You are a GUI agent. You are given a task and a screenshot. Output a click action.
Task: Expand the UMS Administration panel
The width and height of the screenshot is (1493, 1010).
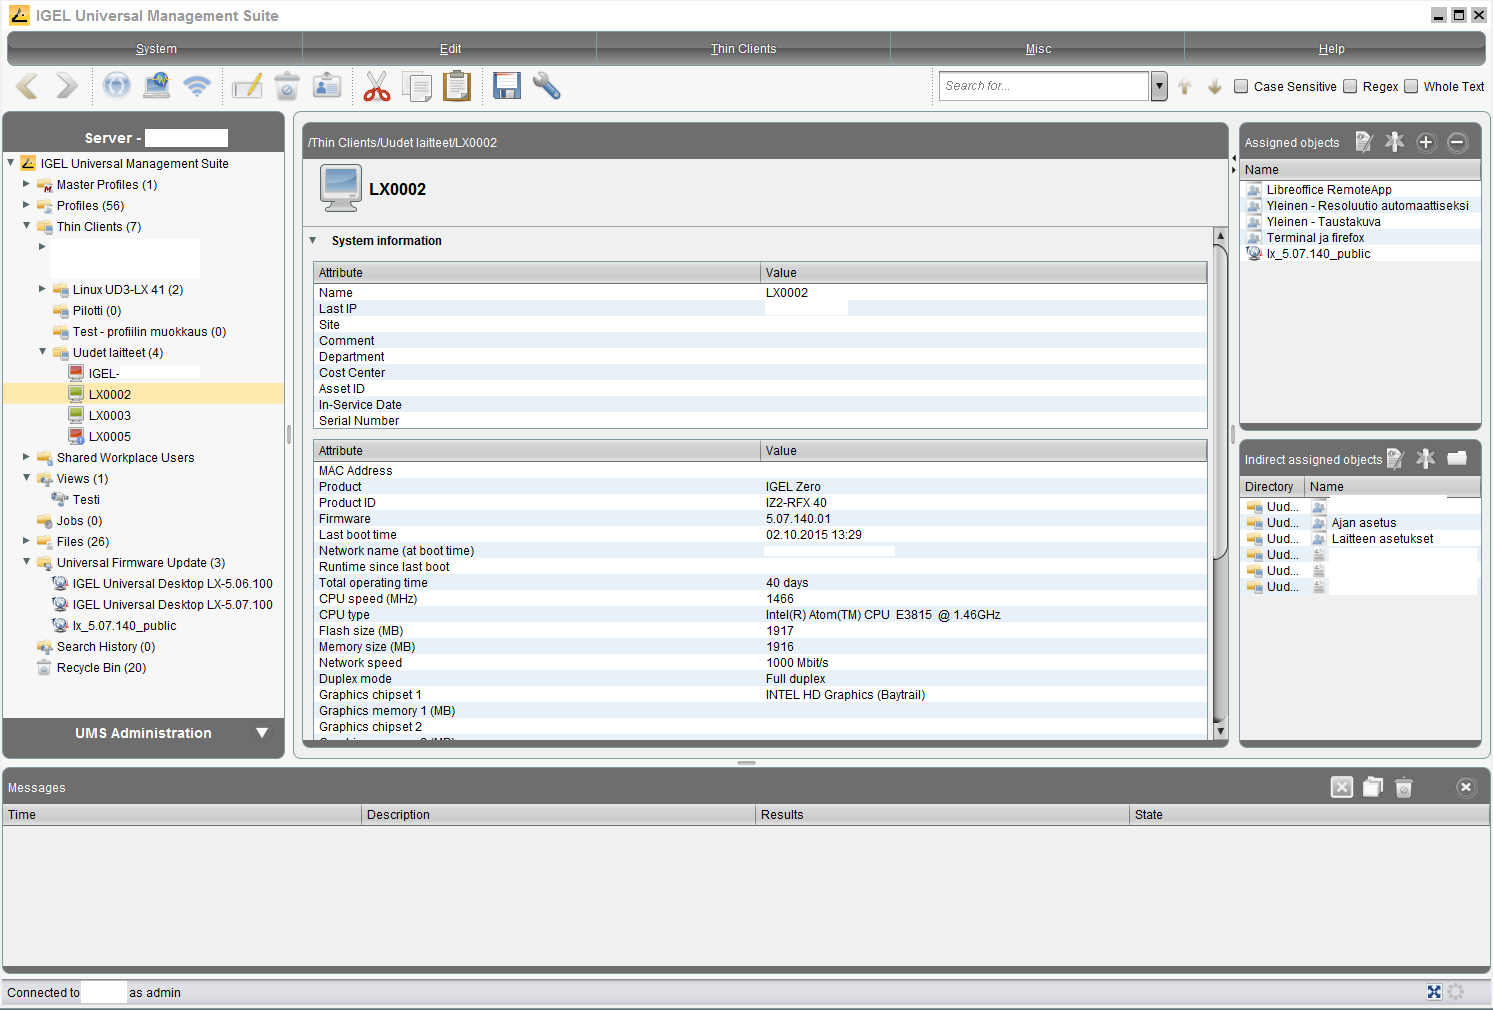pyautogui.click(x=262, y=733)
